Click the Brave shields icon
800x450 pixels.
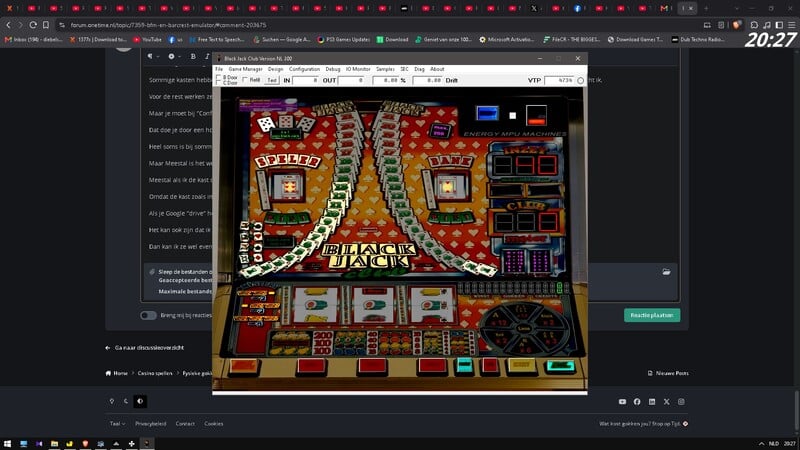(736, 25)
